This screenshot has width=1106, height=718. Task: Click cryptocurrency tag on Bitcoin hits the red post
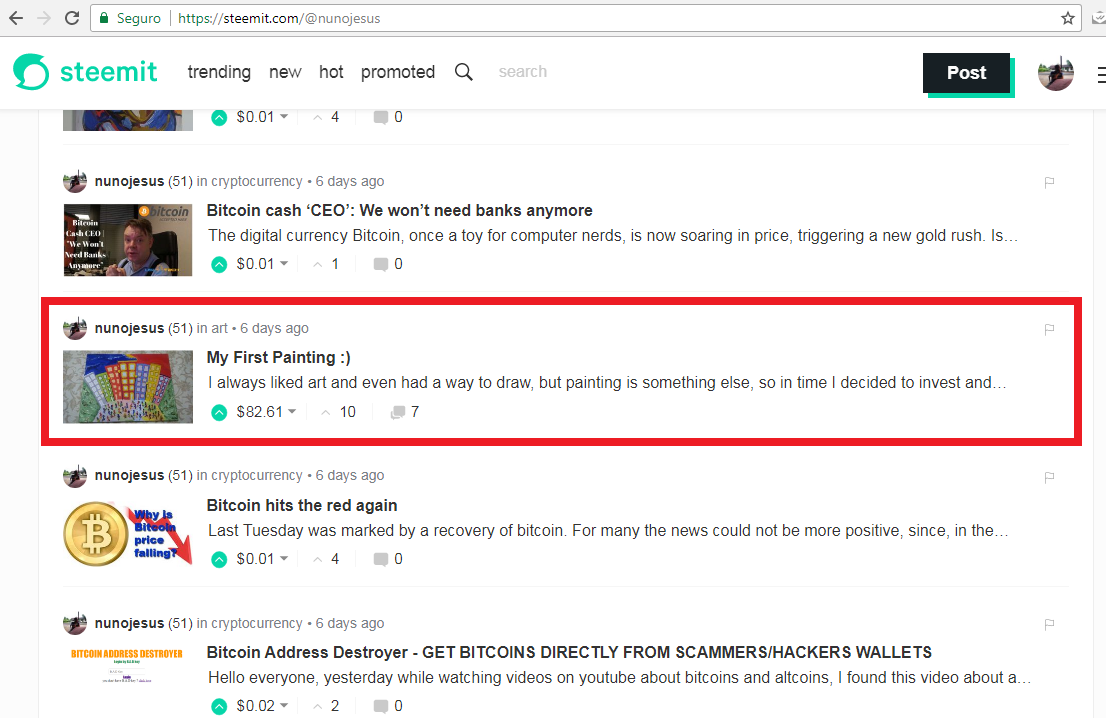pyautogui.click(x=257, y=476)
